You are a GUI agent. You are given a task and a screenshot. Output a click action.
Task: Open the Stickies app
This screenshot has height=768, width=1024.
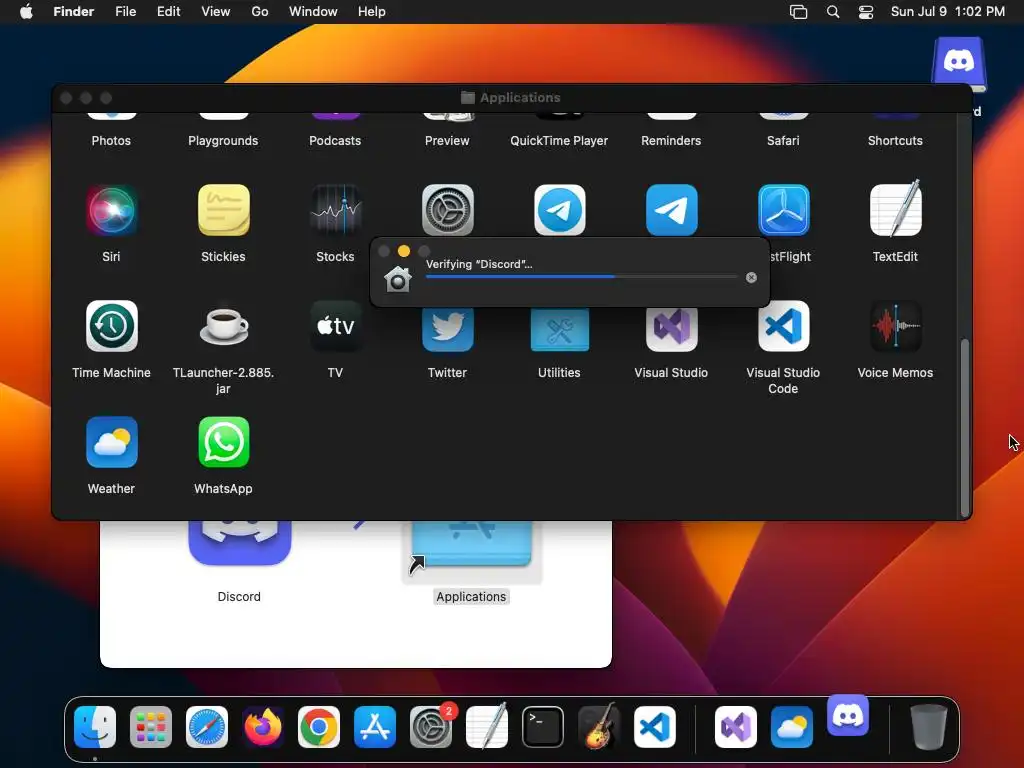tap(223, 210)
